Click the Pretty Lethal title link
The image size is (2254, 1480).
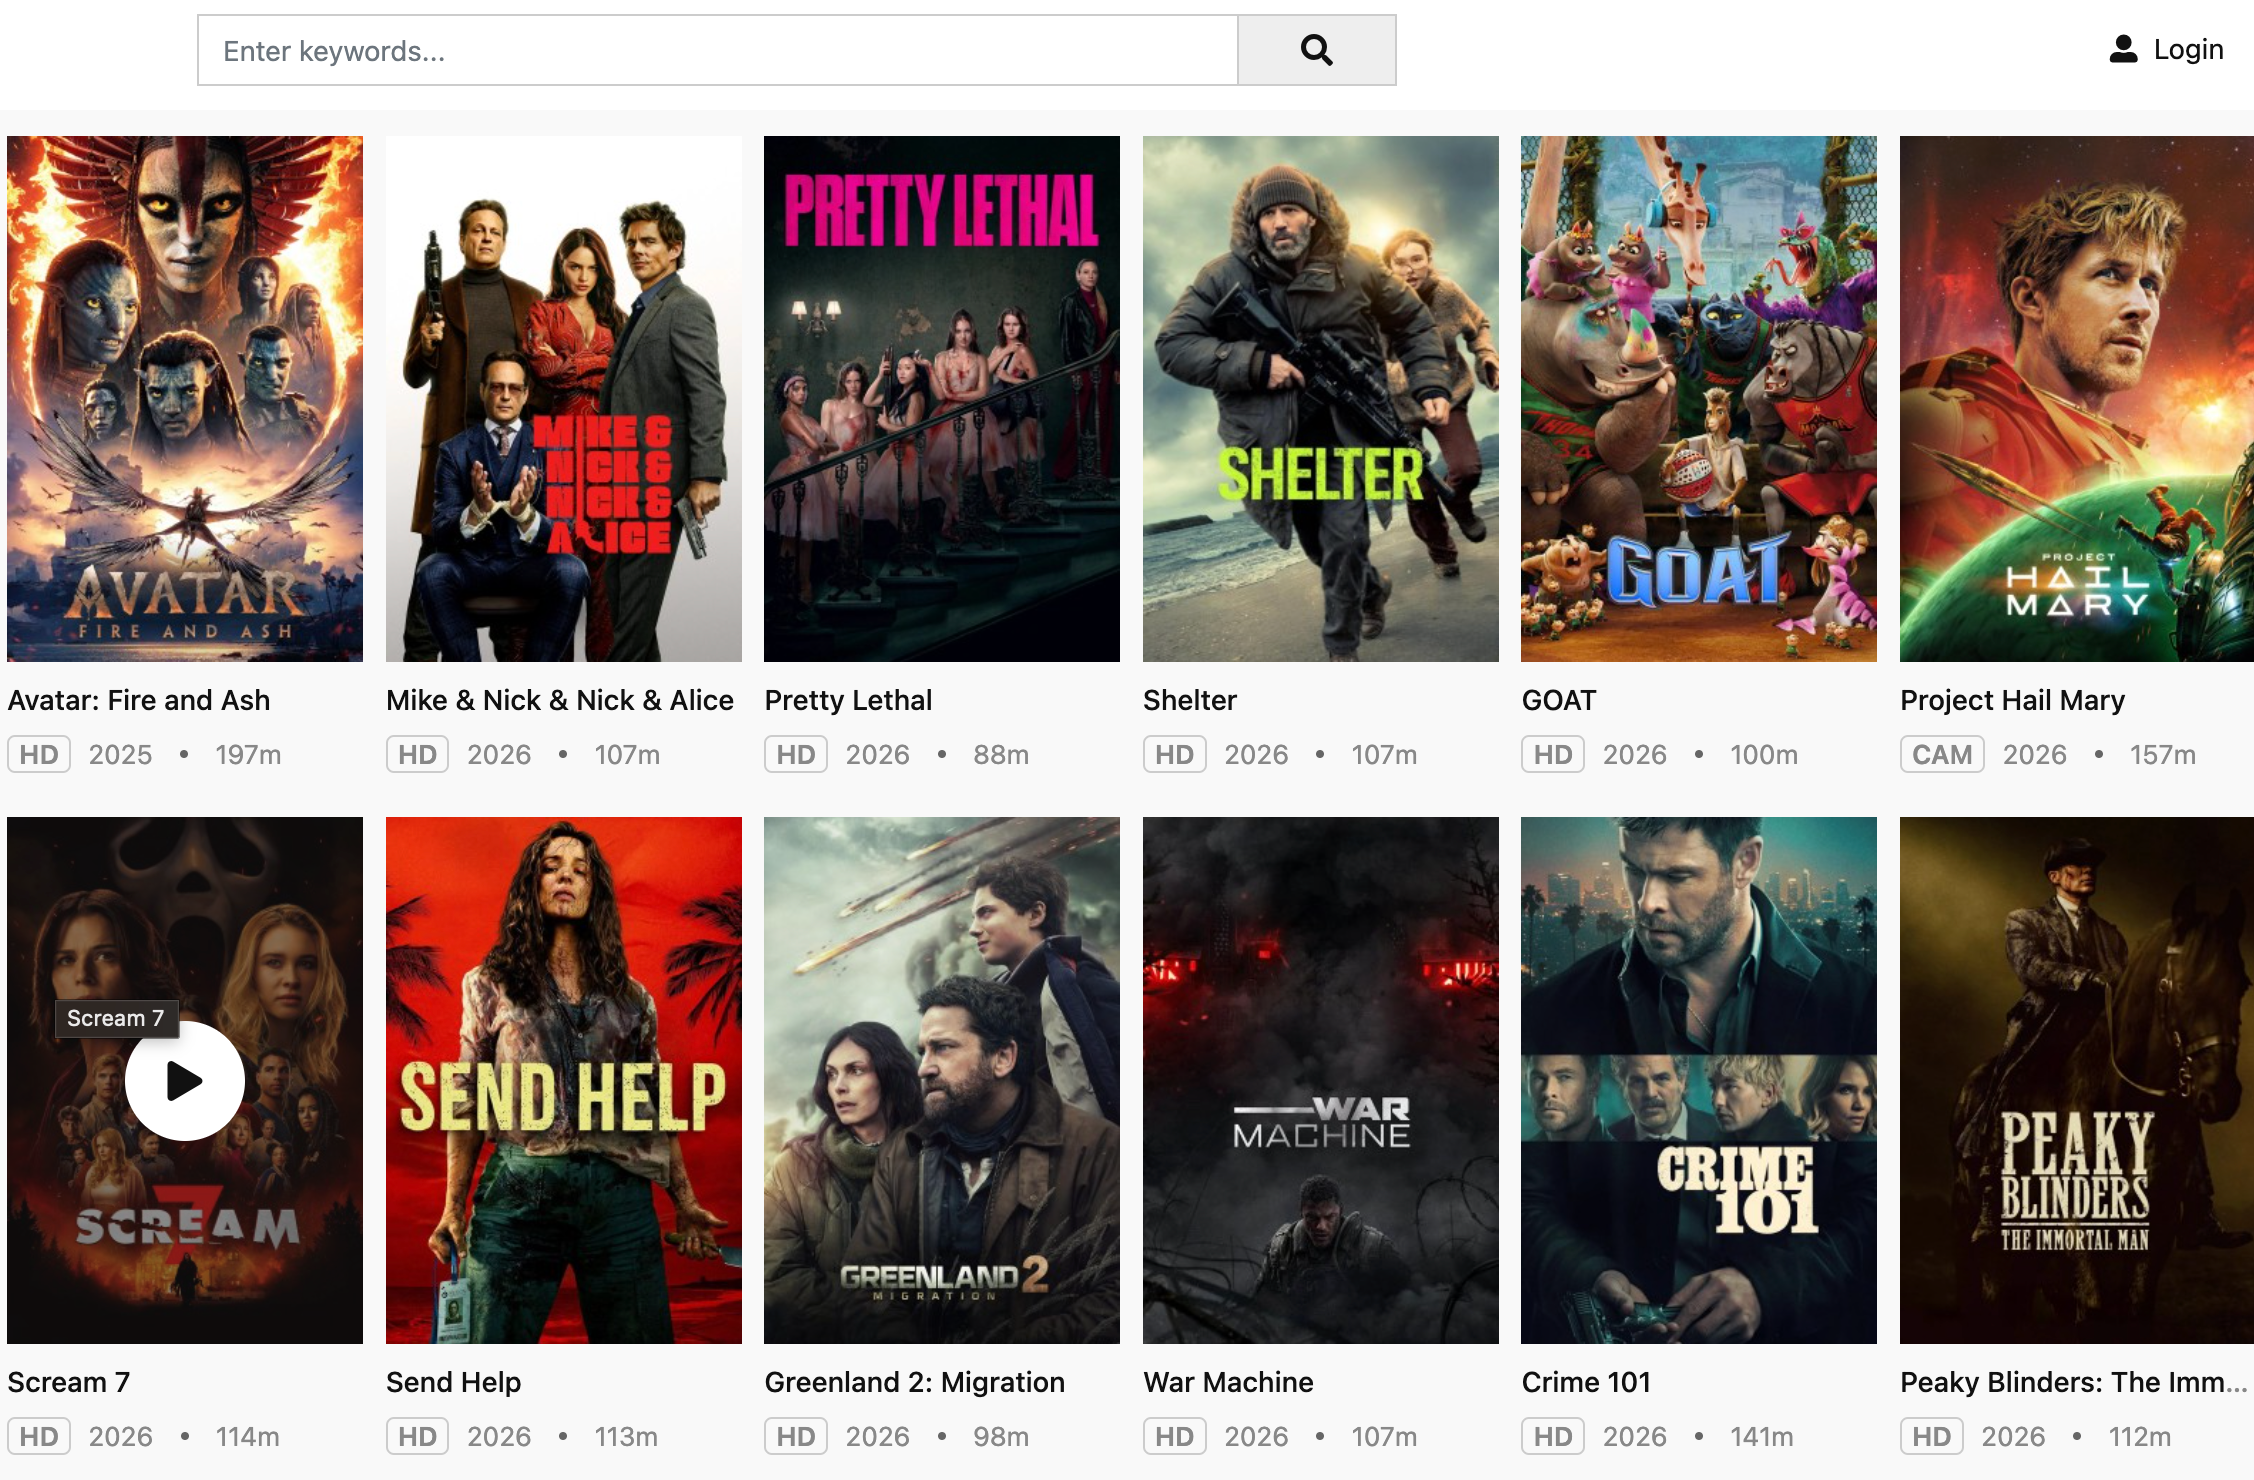tap(848, 700)
